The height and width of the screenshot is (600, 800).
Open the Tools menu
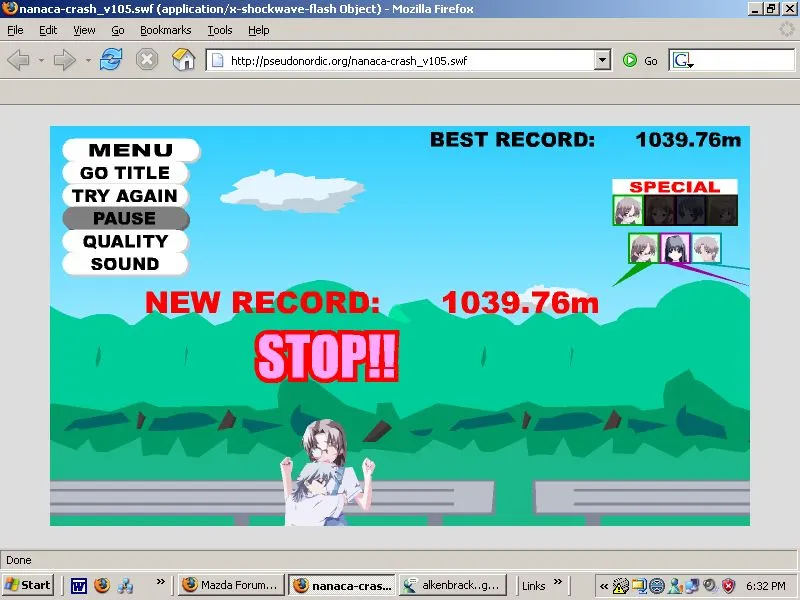pyautogui.click(x=219, y=30)
